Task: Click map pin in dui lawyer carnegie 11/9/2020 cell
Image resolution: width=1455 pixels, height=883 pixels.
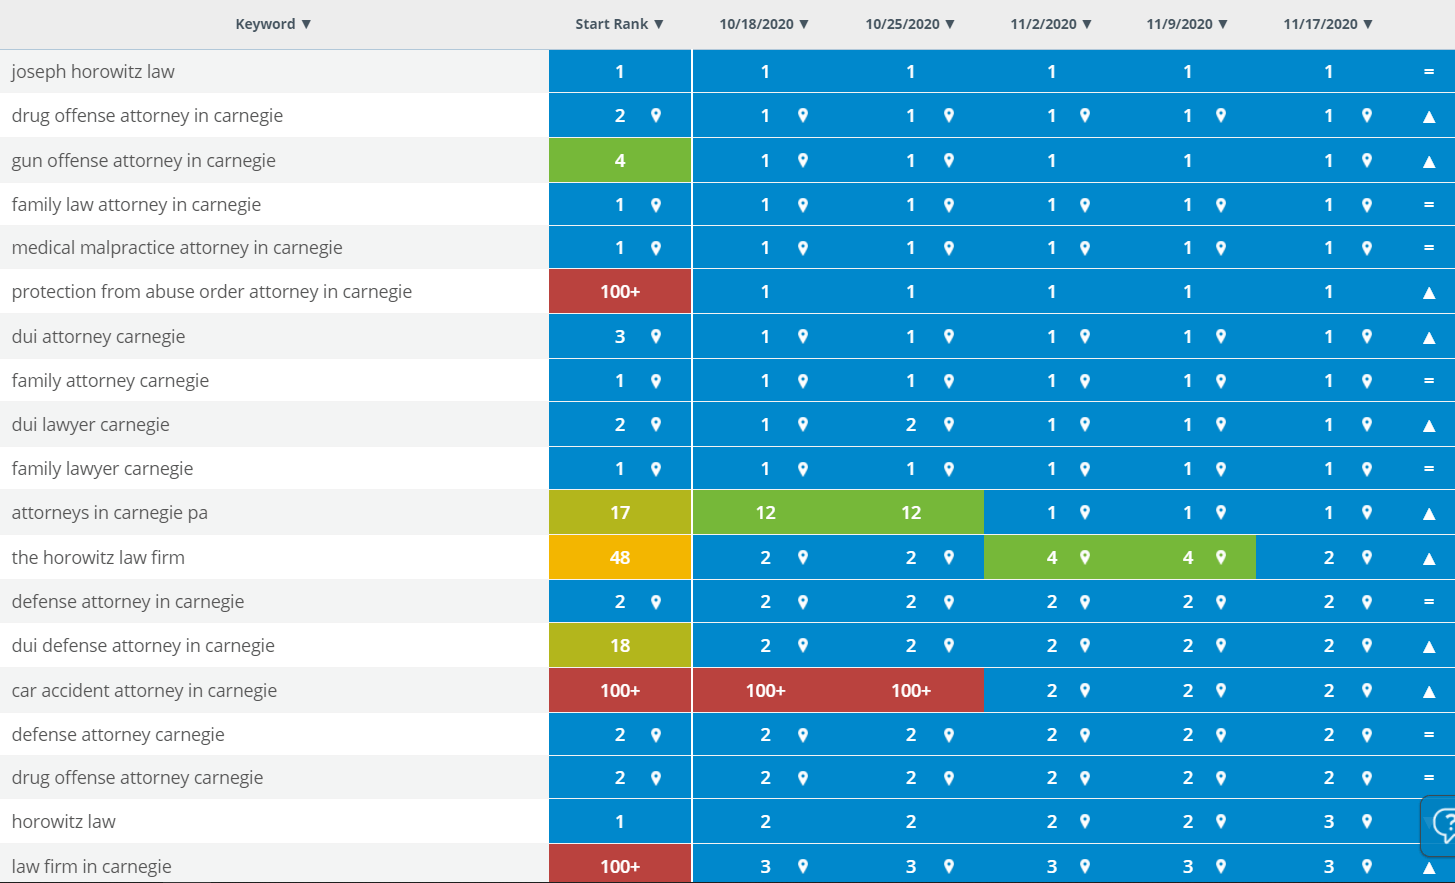Action: [x=1221, y=424]
